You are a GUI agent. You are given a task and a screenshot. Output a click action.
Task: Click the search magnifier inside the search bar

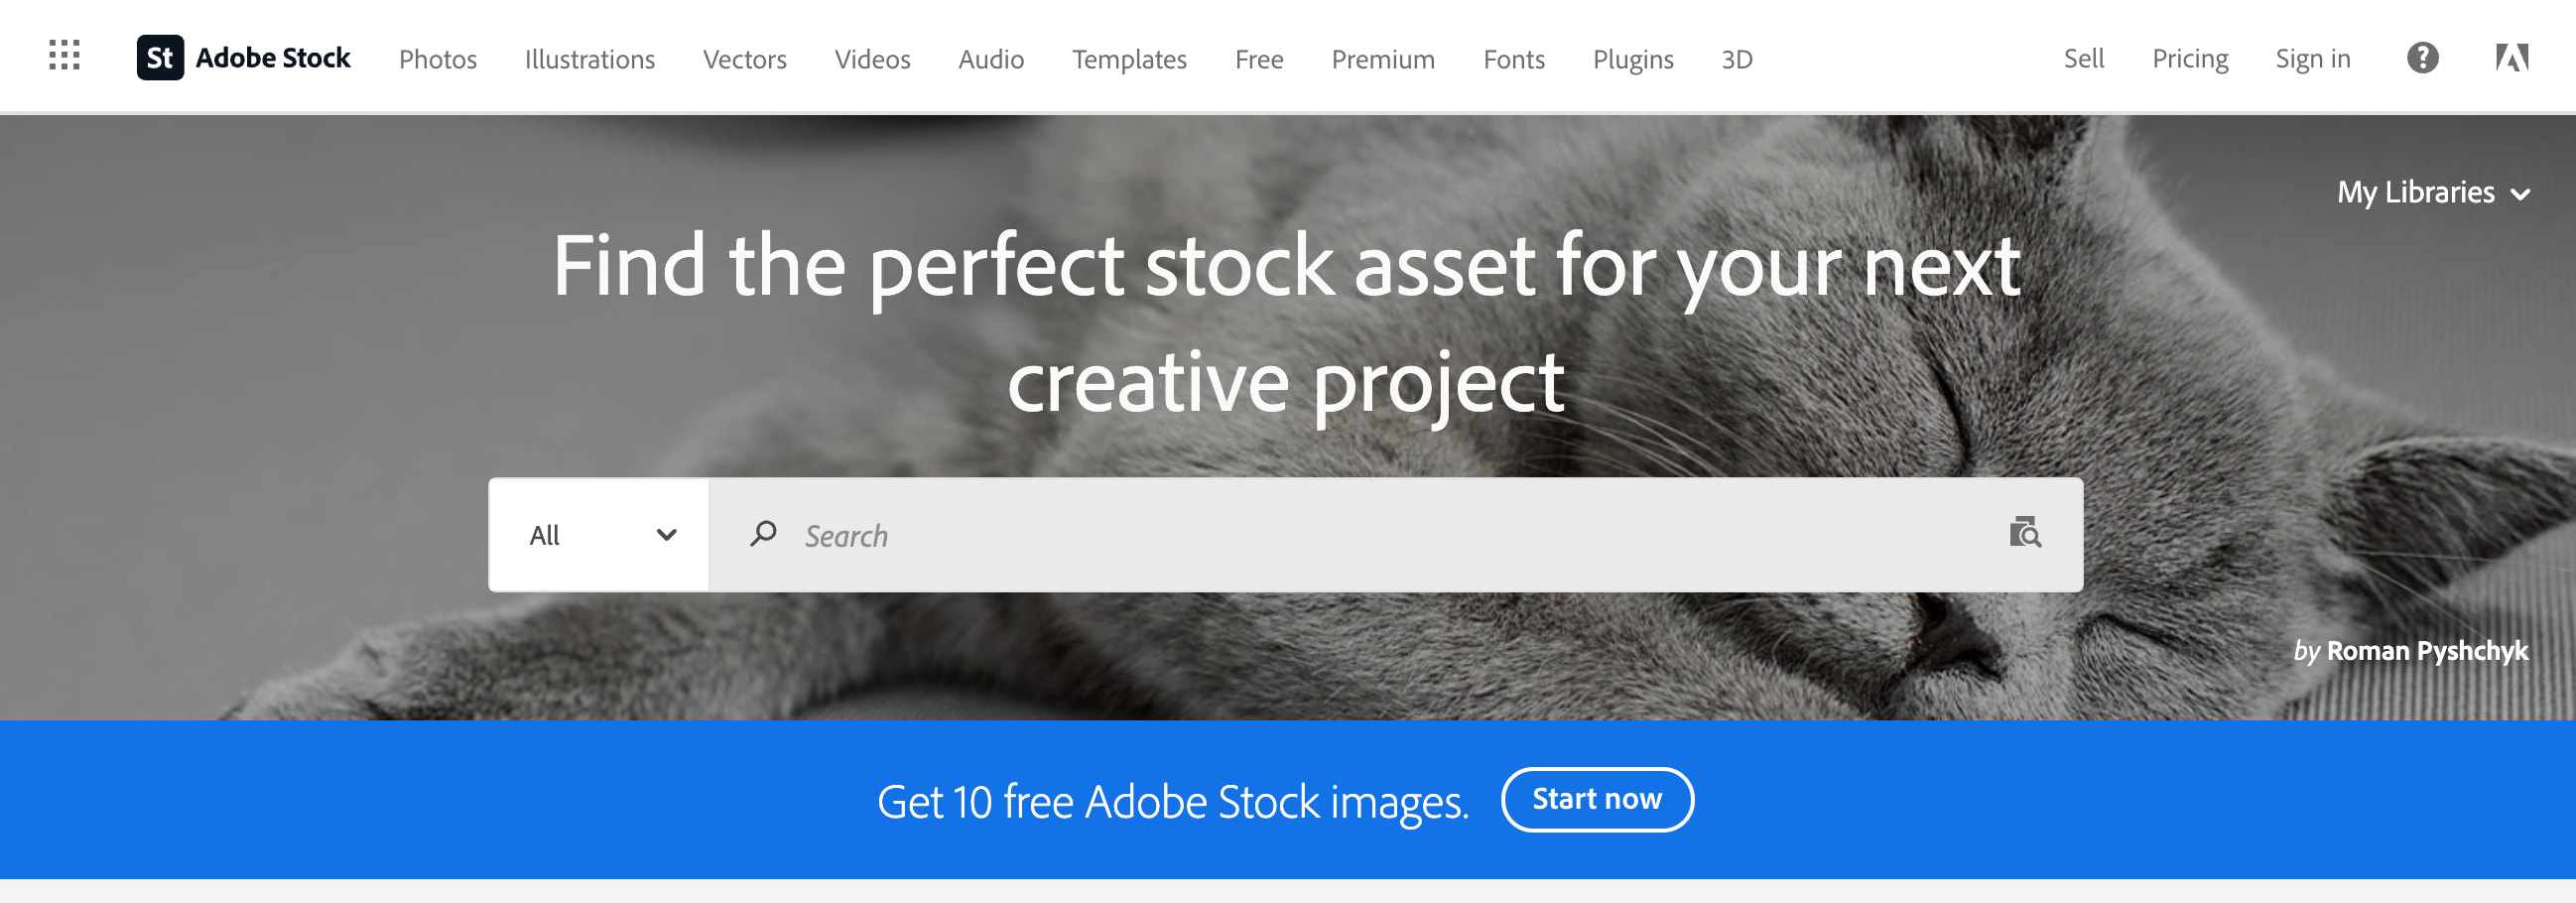coord(763,534)
